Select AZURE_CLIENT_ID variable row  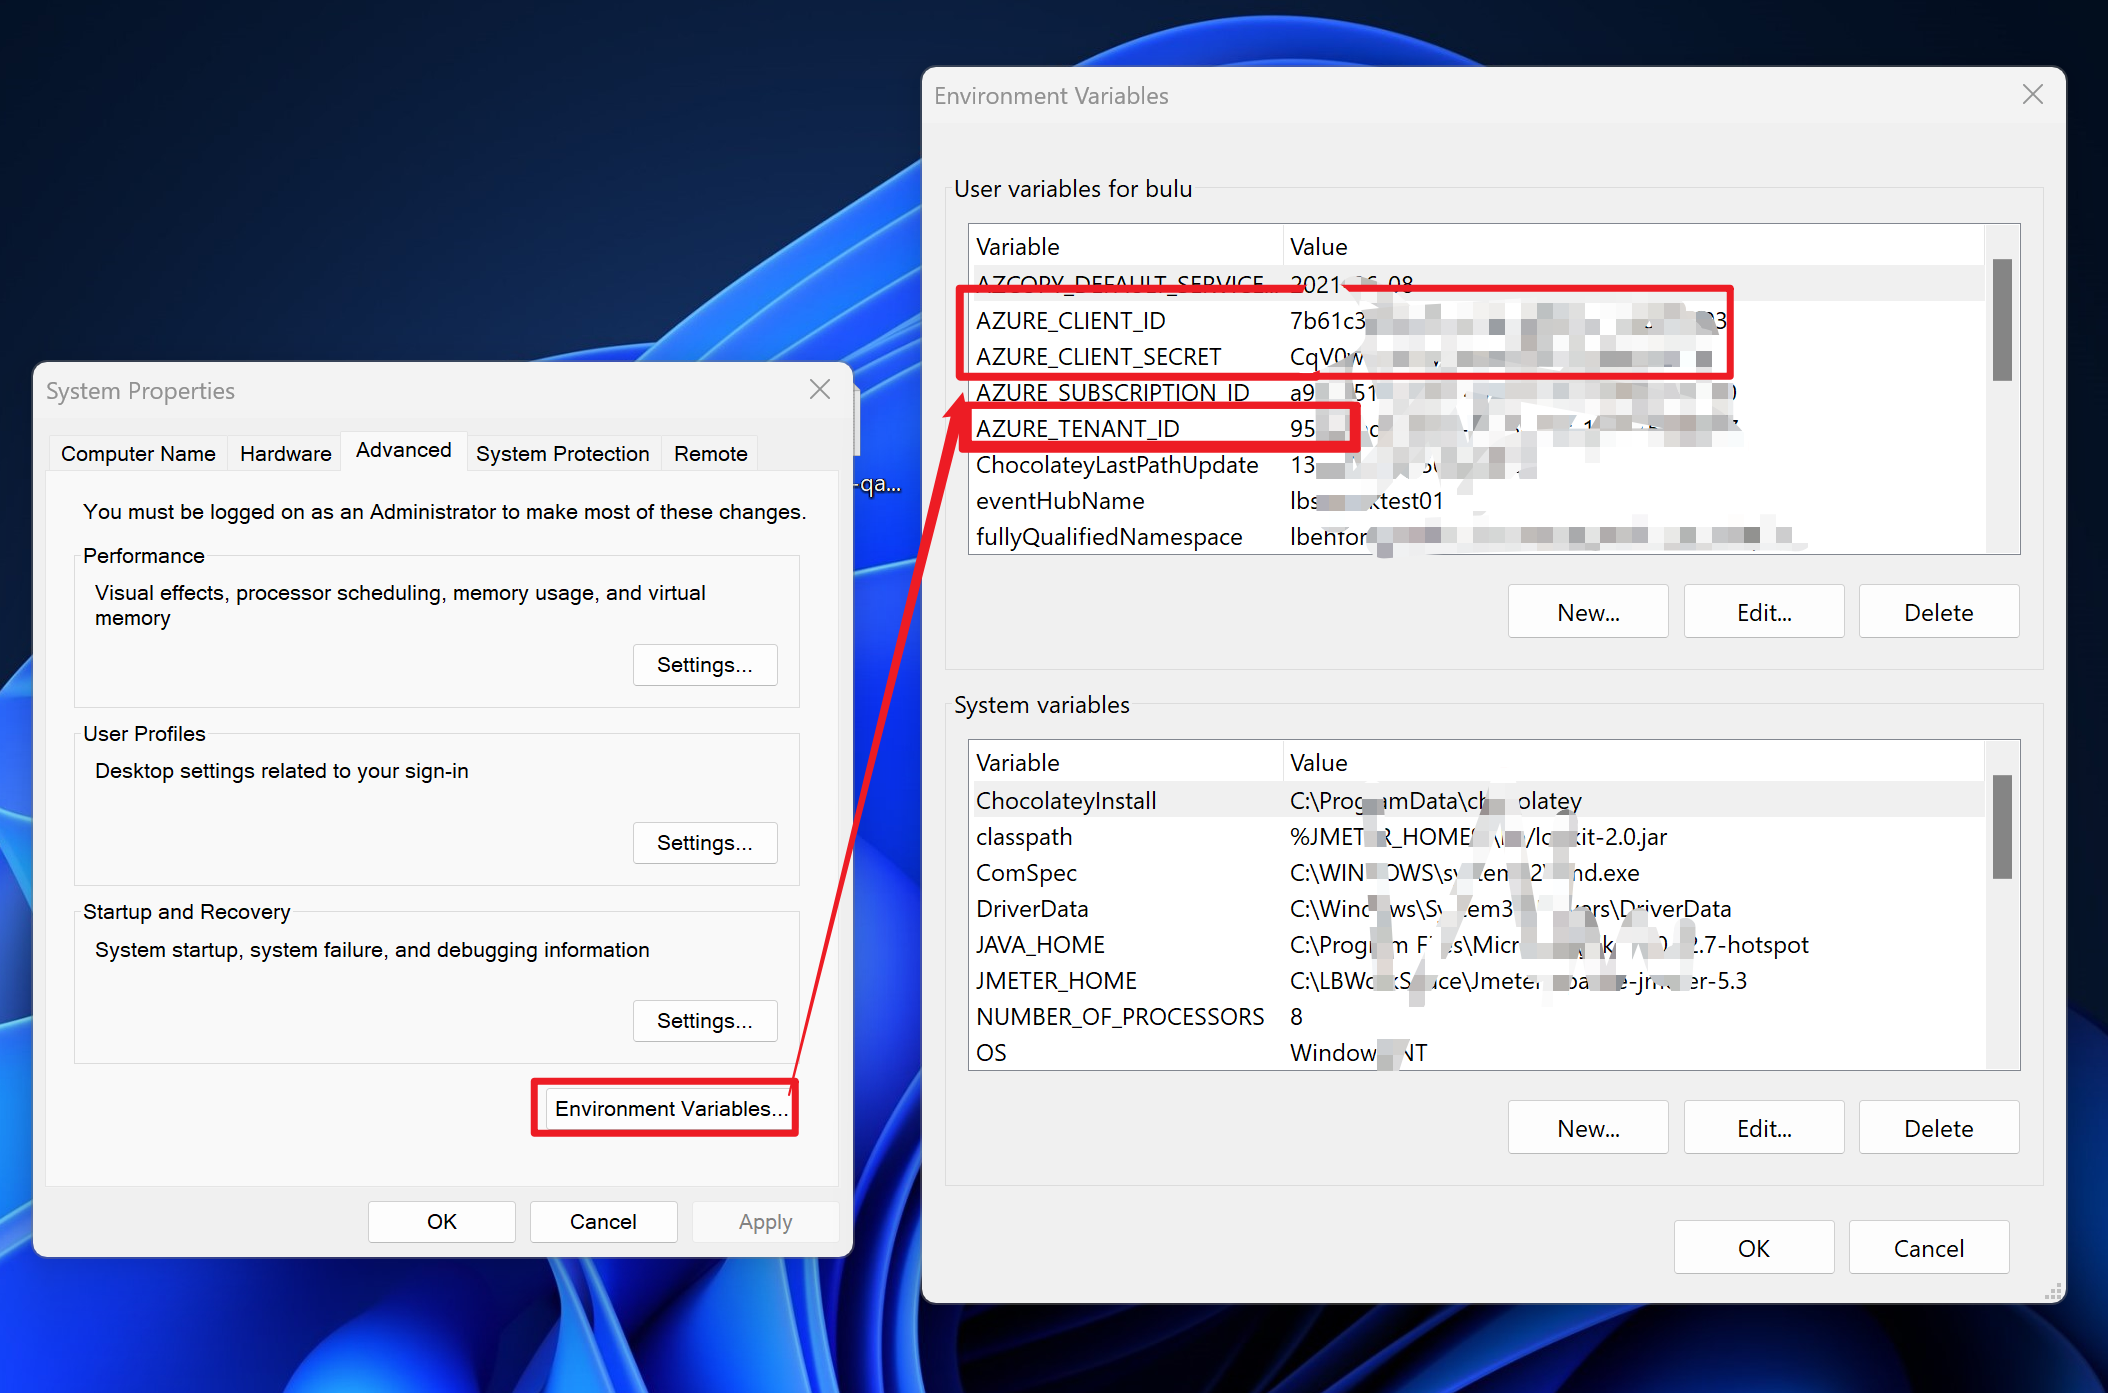click(1070, 321)
